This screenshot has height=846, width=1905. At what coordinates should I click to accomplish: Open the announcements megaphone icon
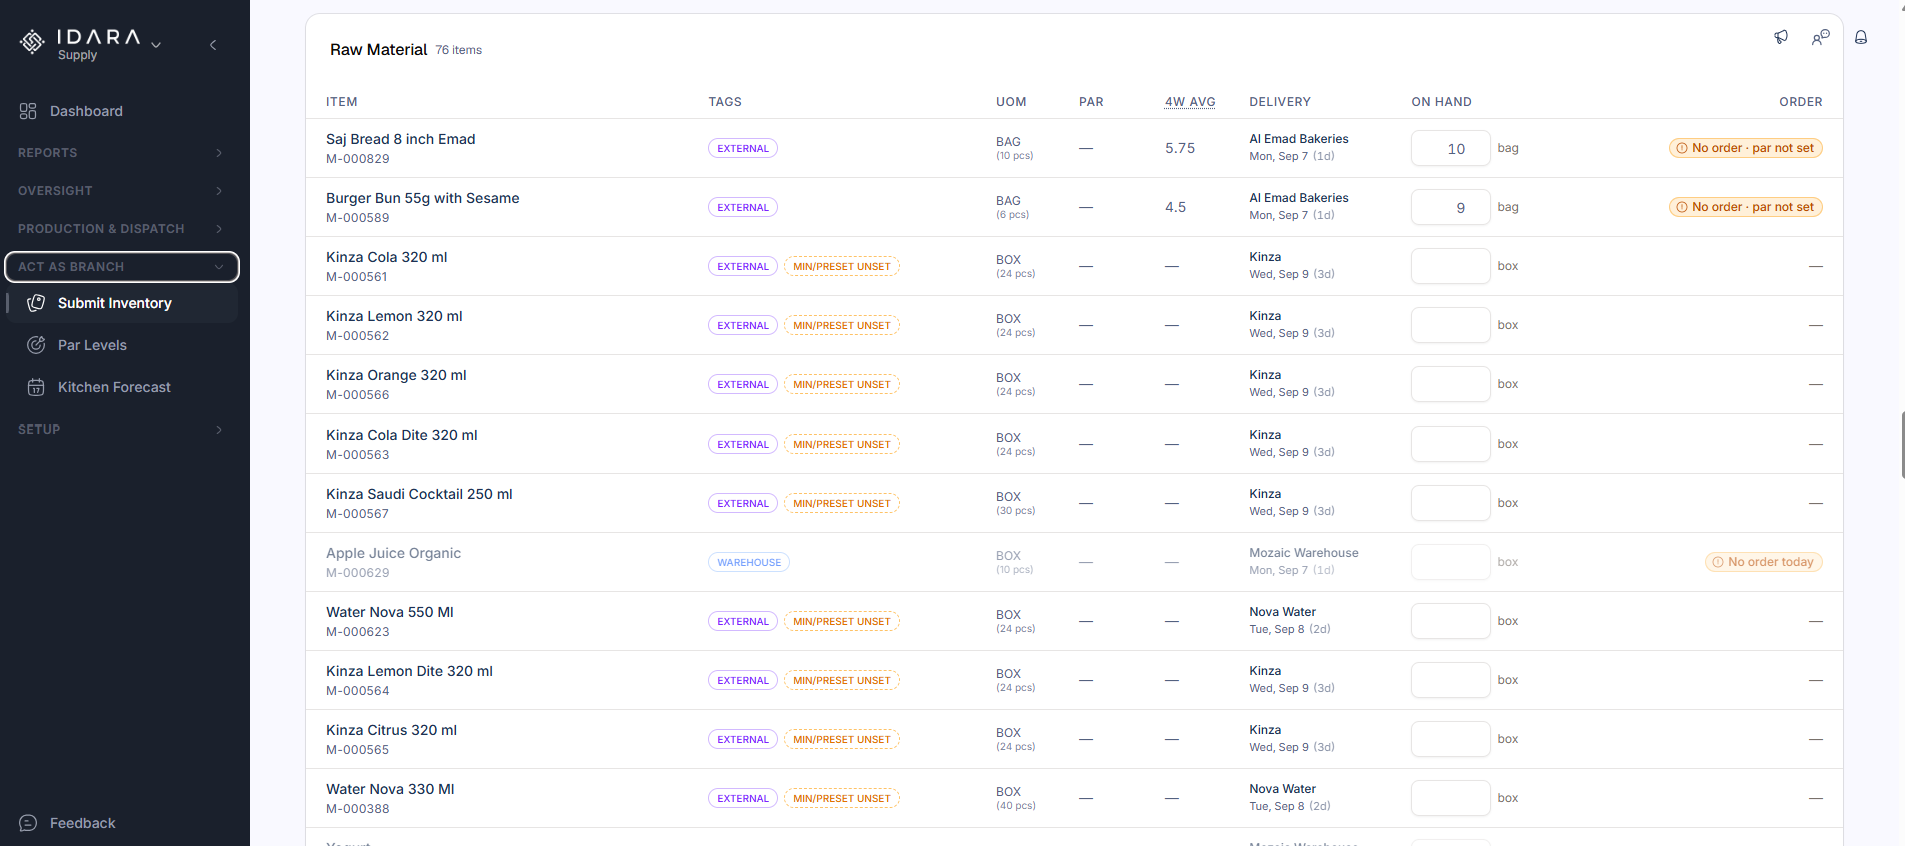1781,37
